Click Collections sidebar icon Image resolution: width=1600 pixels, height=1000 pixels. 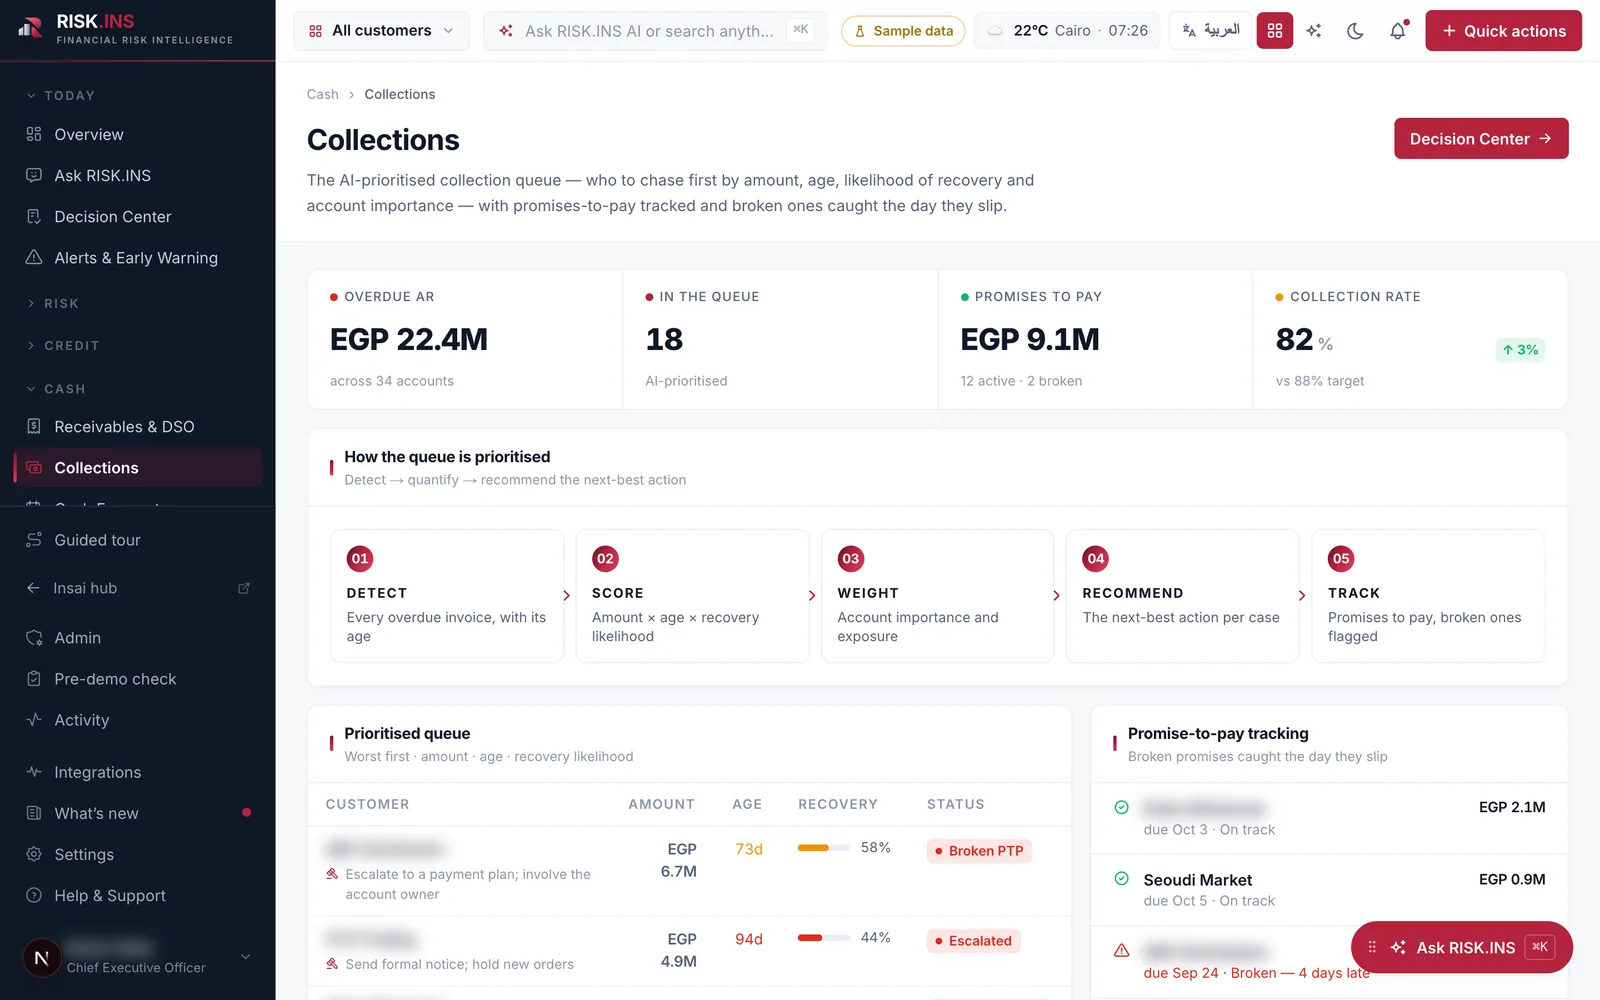[x=34, y=467]
